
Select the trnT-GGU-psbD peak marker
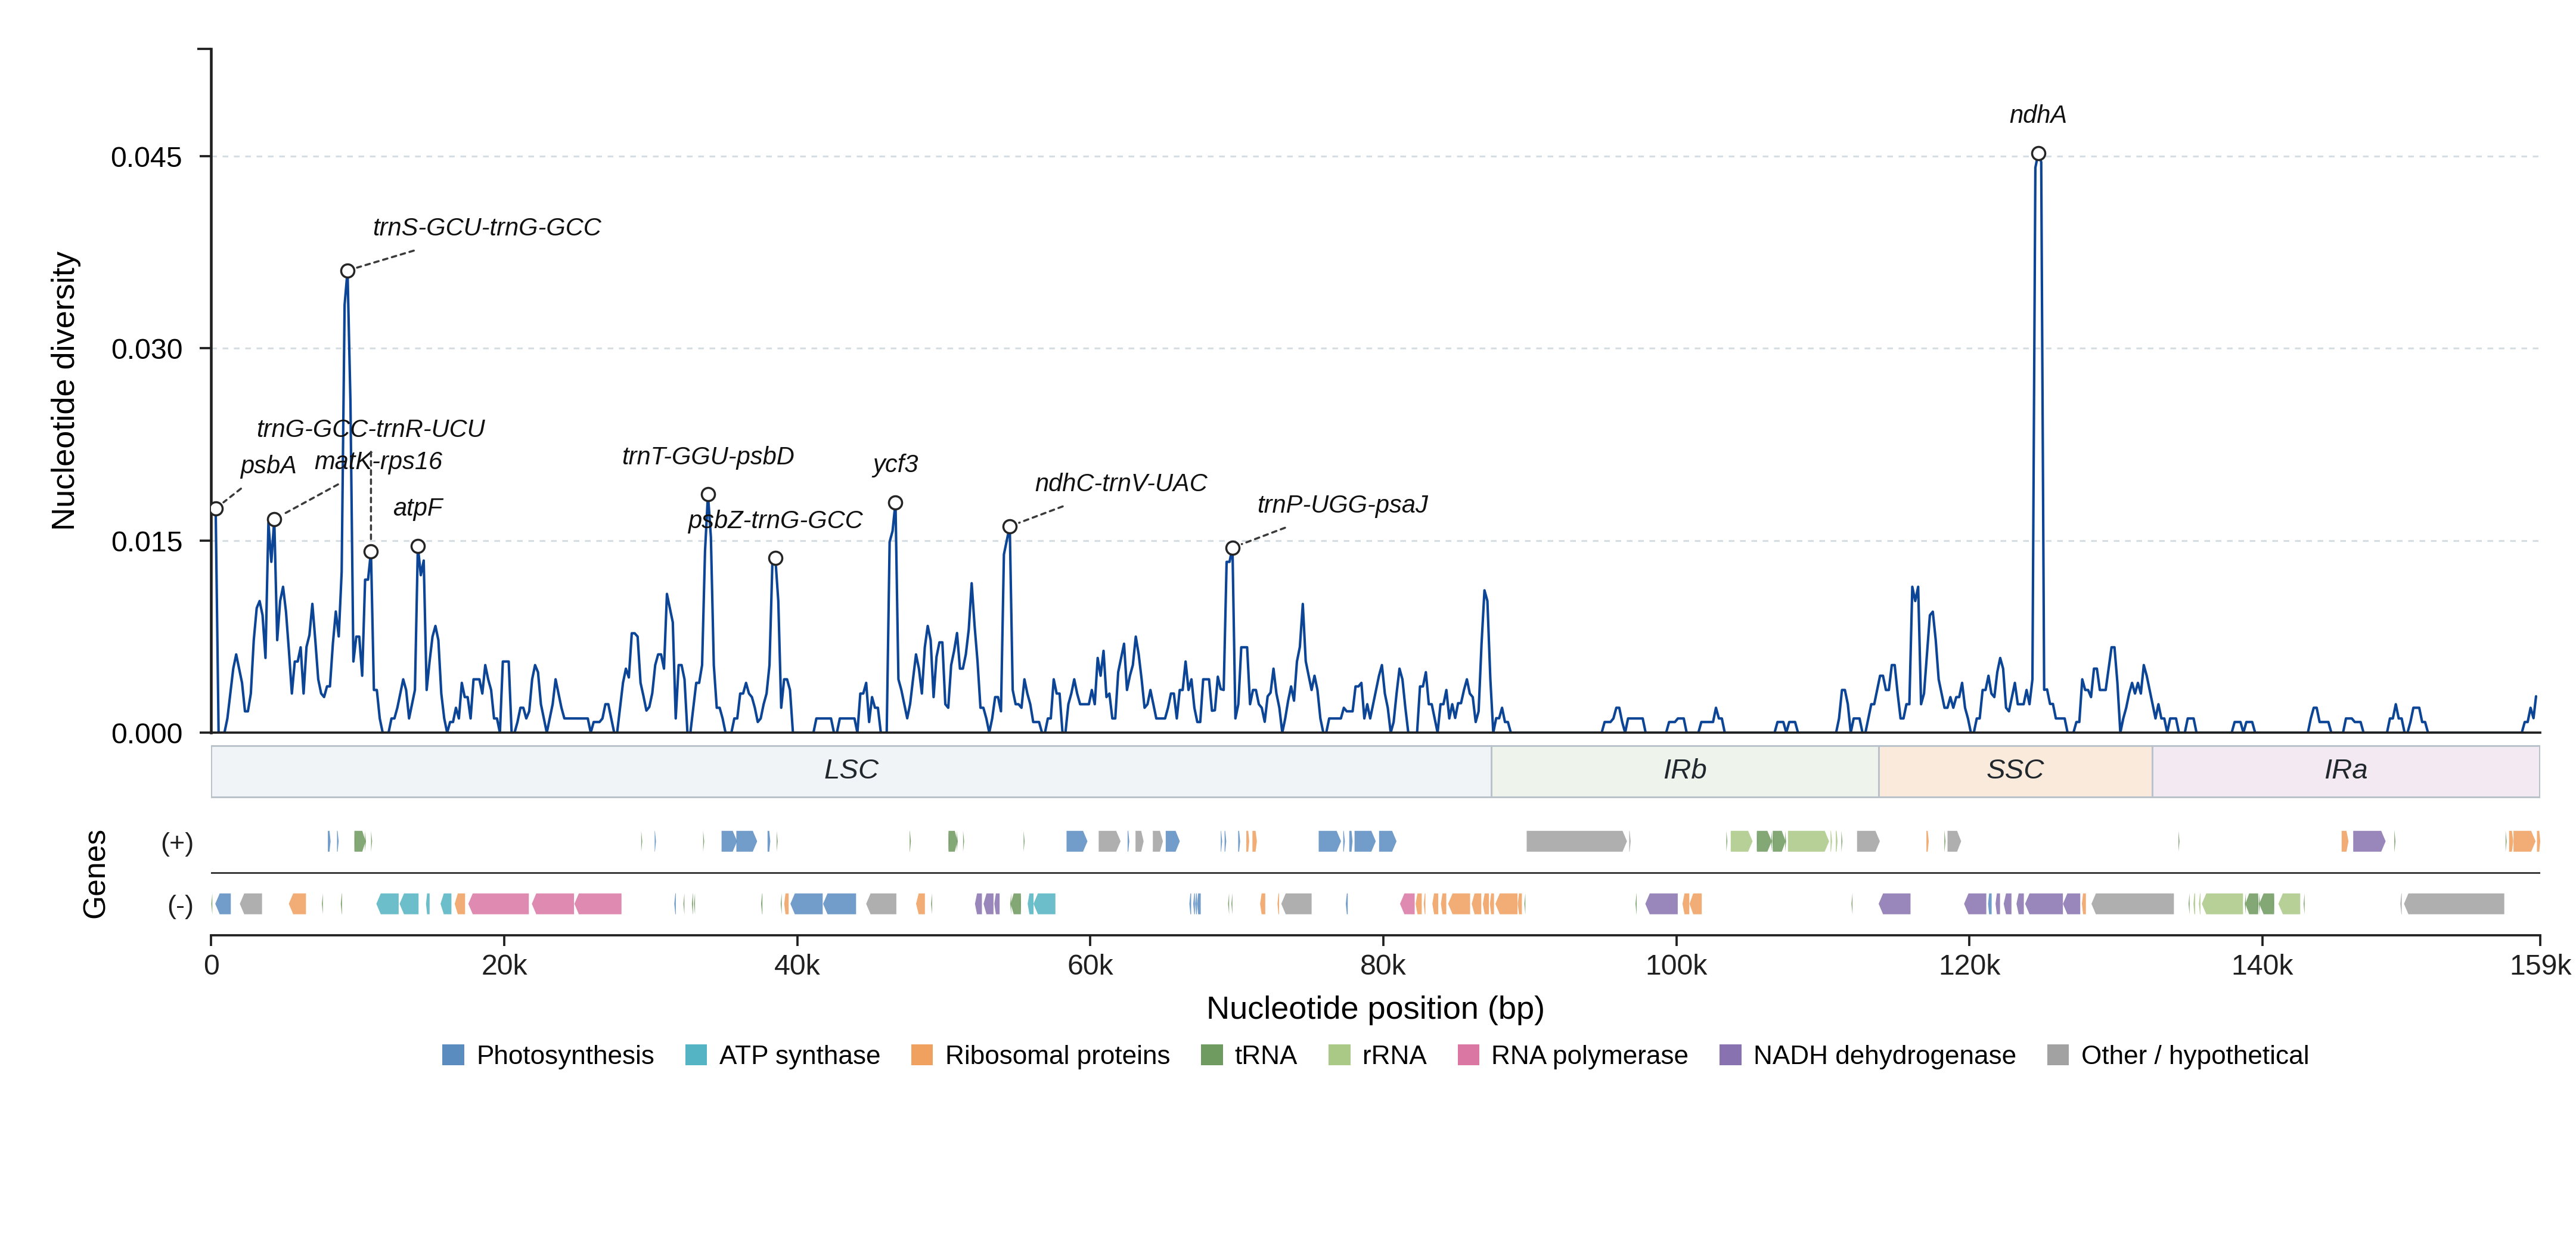coord(708,494)
